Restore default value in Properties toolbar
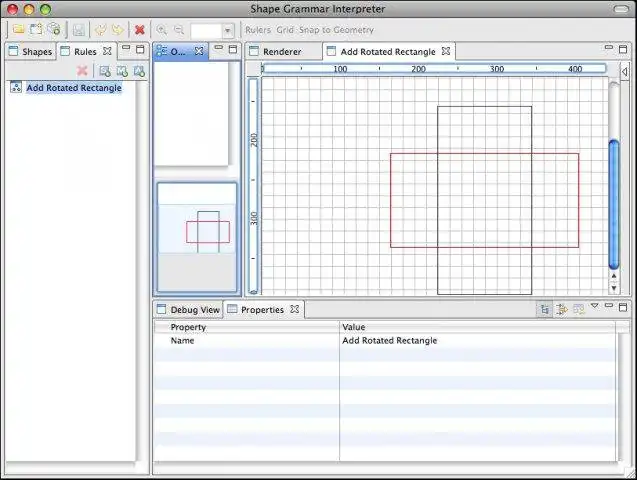Screen dimensions: 637x480 point(578,309)
